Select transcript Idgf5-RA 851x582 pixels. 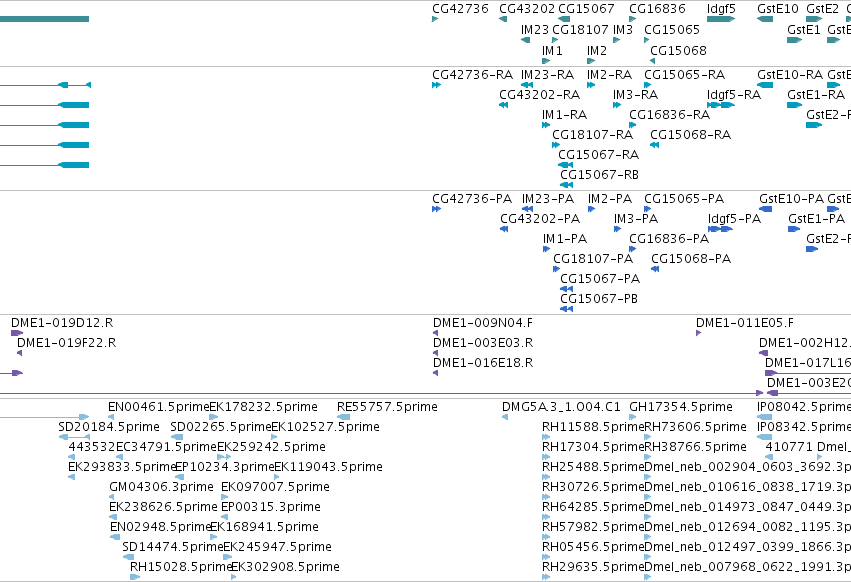coord(734,95)
